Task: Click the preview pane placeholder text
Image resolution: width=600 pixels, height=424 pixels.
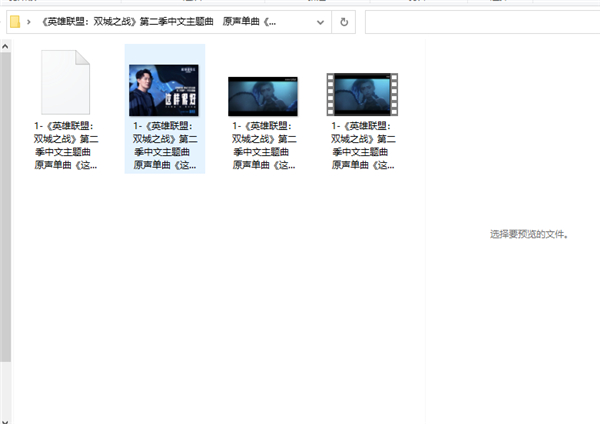Action: [529, 234]
